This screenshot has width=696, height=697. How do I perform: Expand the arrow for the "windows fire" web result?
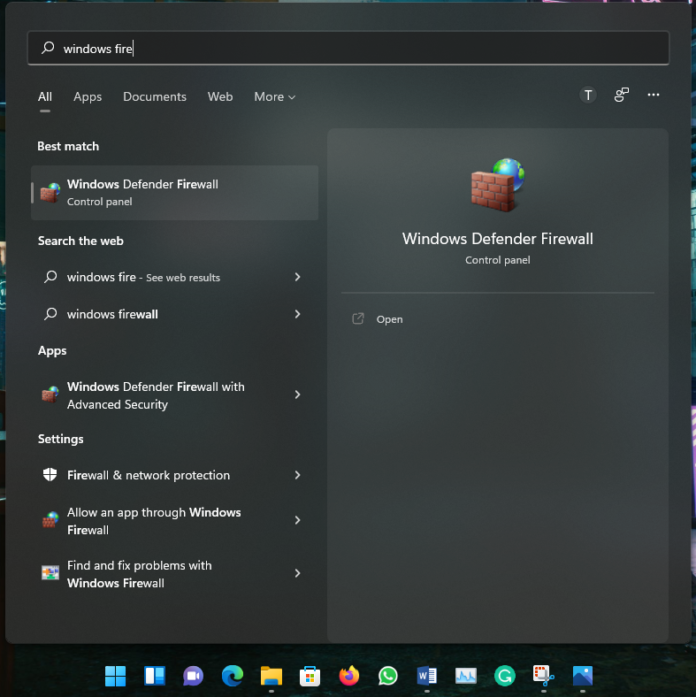click(297, 277)
